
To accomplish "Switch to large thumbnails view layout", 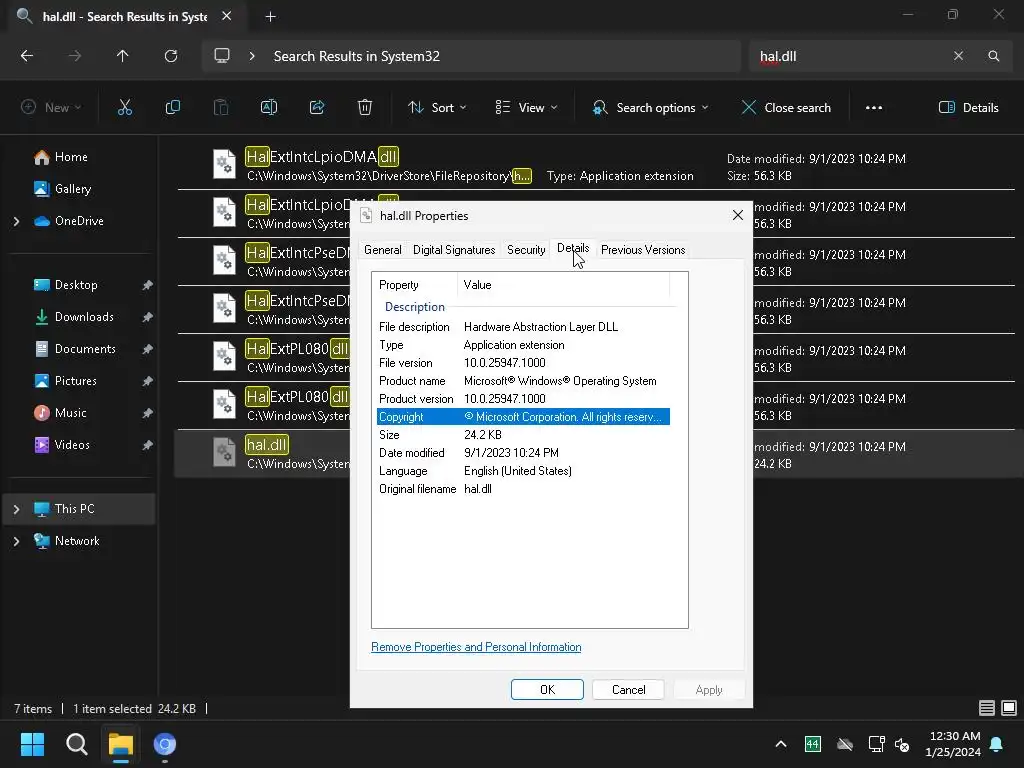I will pos(1009,708).
